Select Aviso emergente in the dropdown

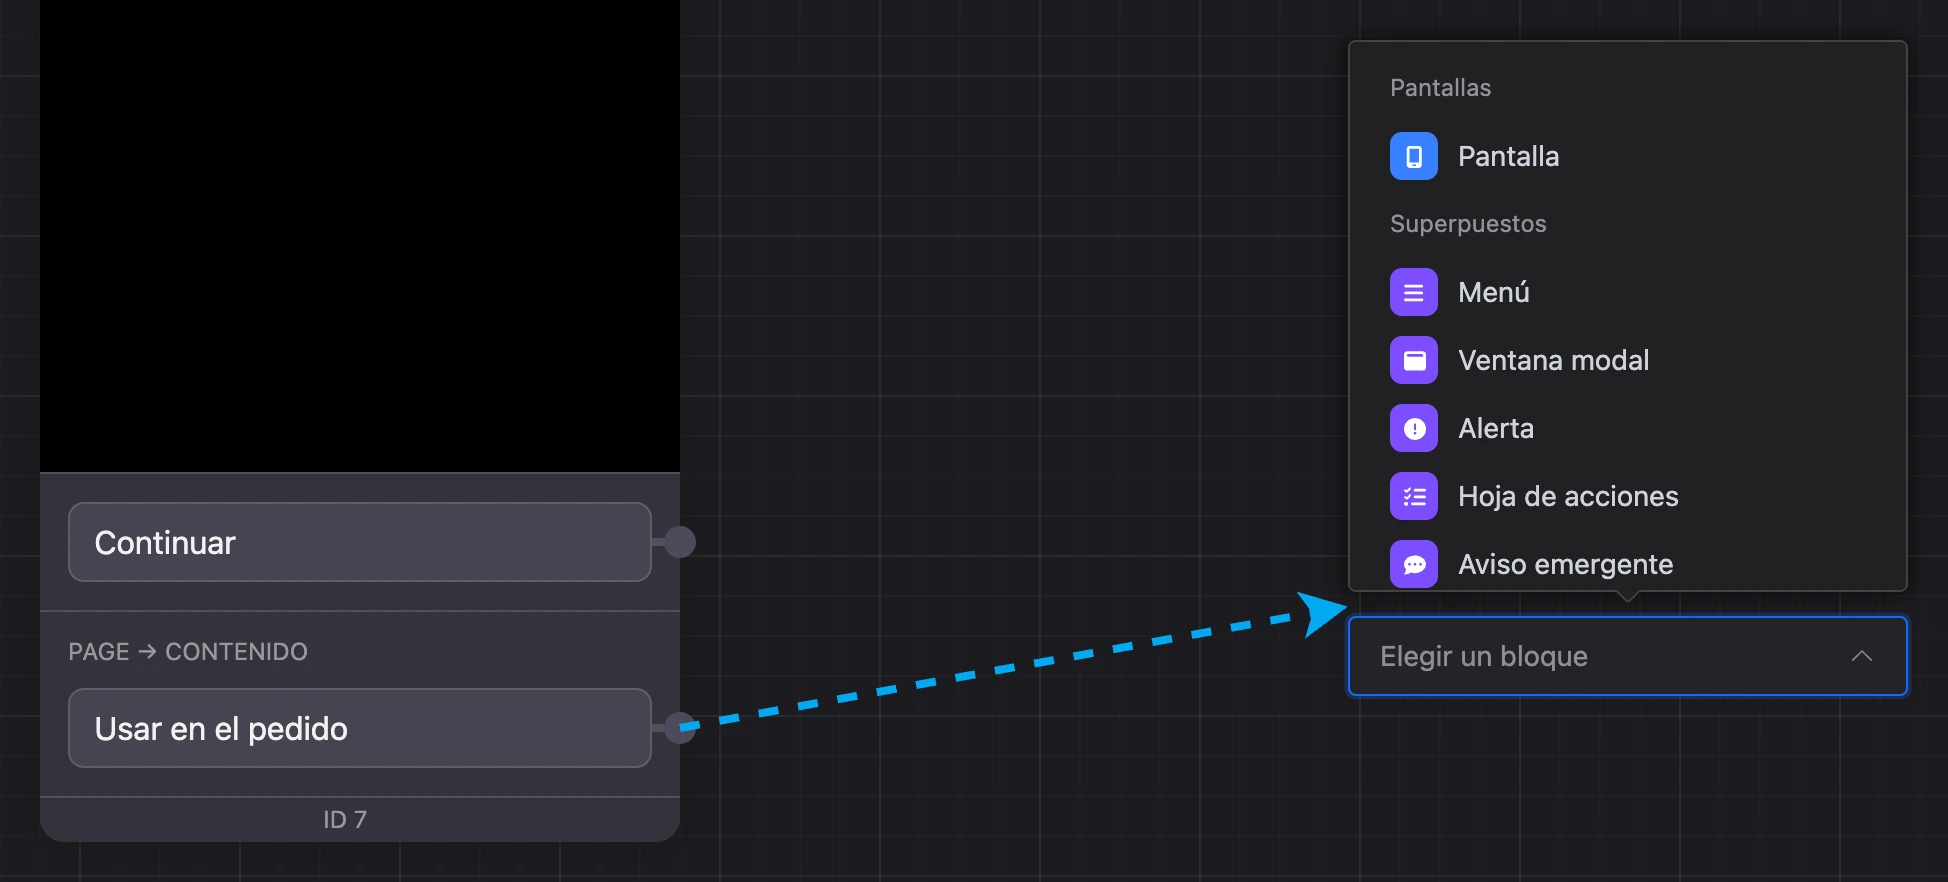click(x=1627, y=563)
